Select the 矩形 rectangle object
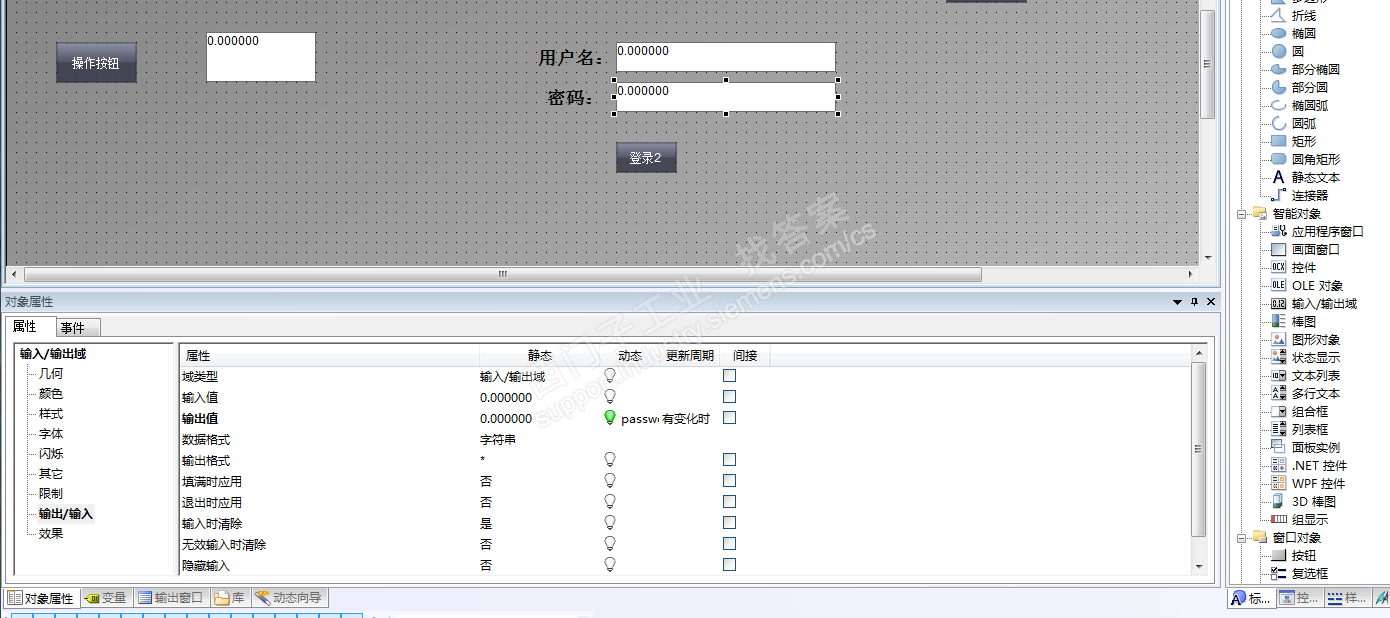1390x618 pixels. [1304, 141]
